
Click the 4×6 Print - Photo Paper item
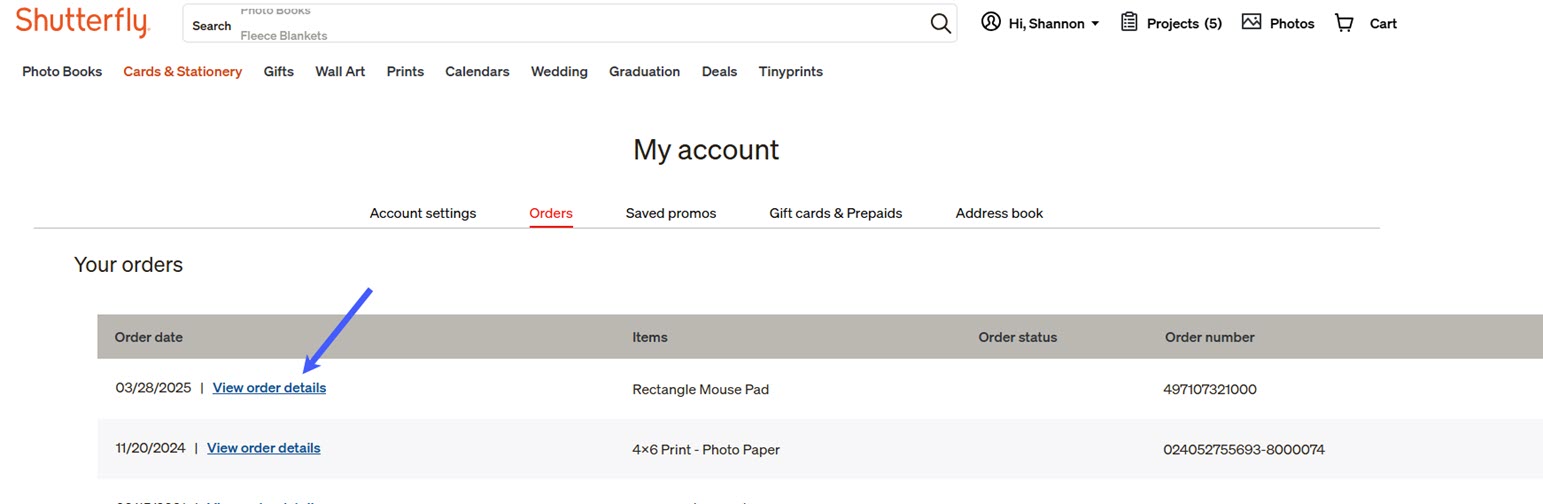(706, 449)
